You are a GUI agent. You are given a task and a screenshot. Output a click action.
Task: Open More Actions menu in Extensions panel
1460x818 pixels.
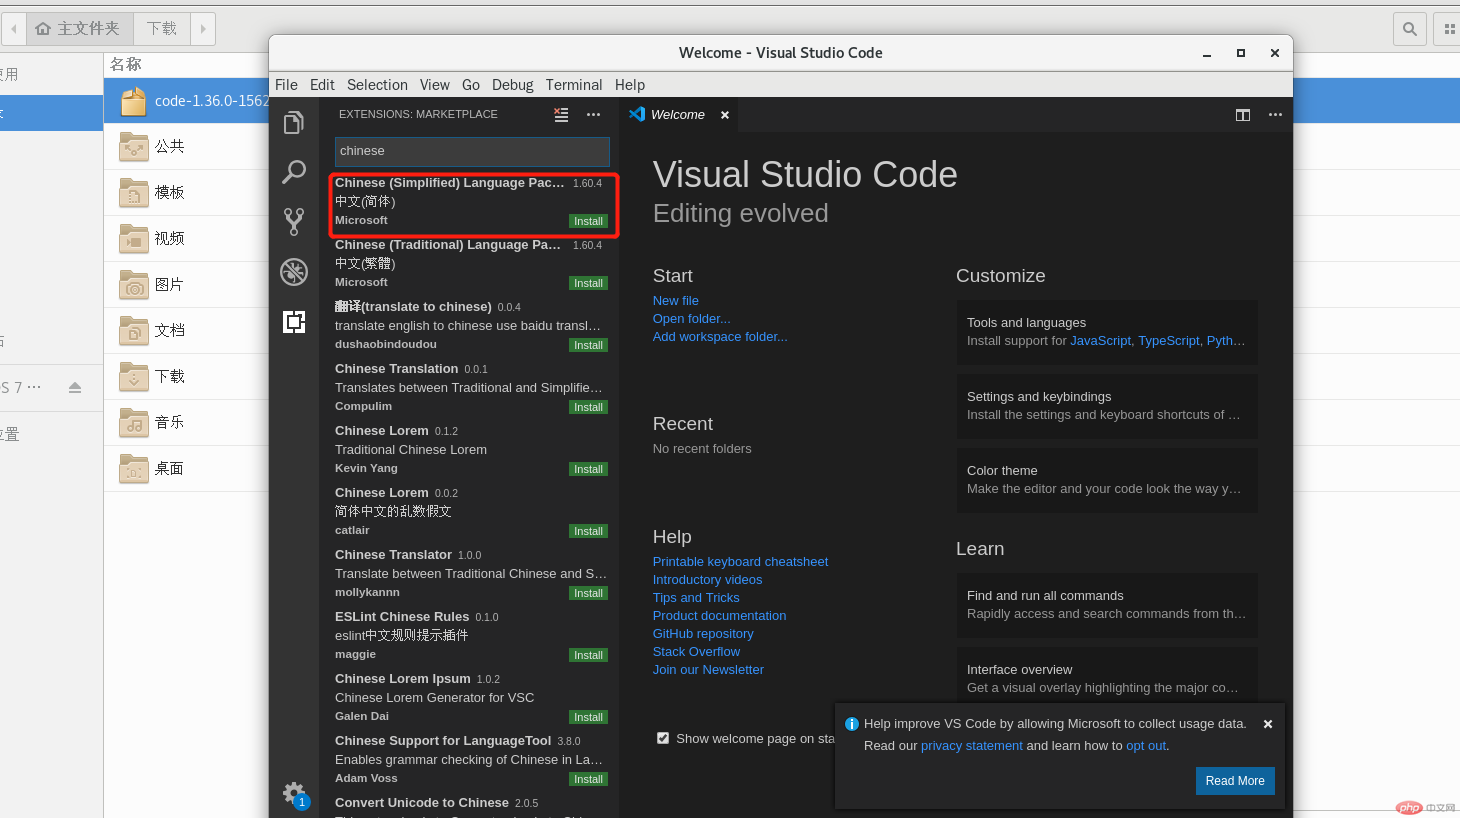coord(593,115)
